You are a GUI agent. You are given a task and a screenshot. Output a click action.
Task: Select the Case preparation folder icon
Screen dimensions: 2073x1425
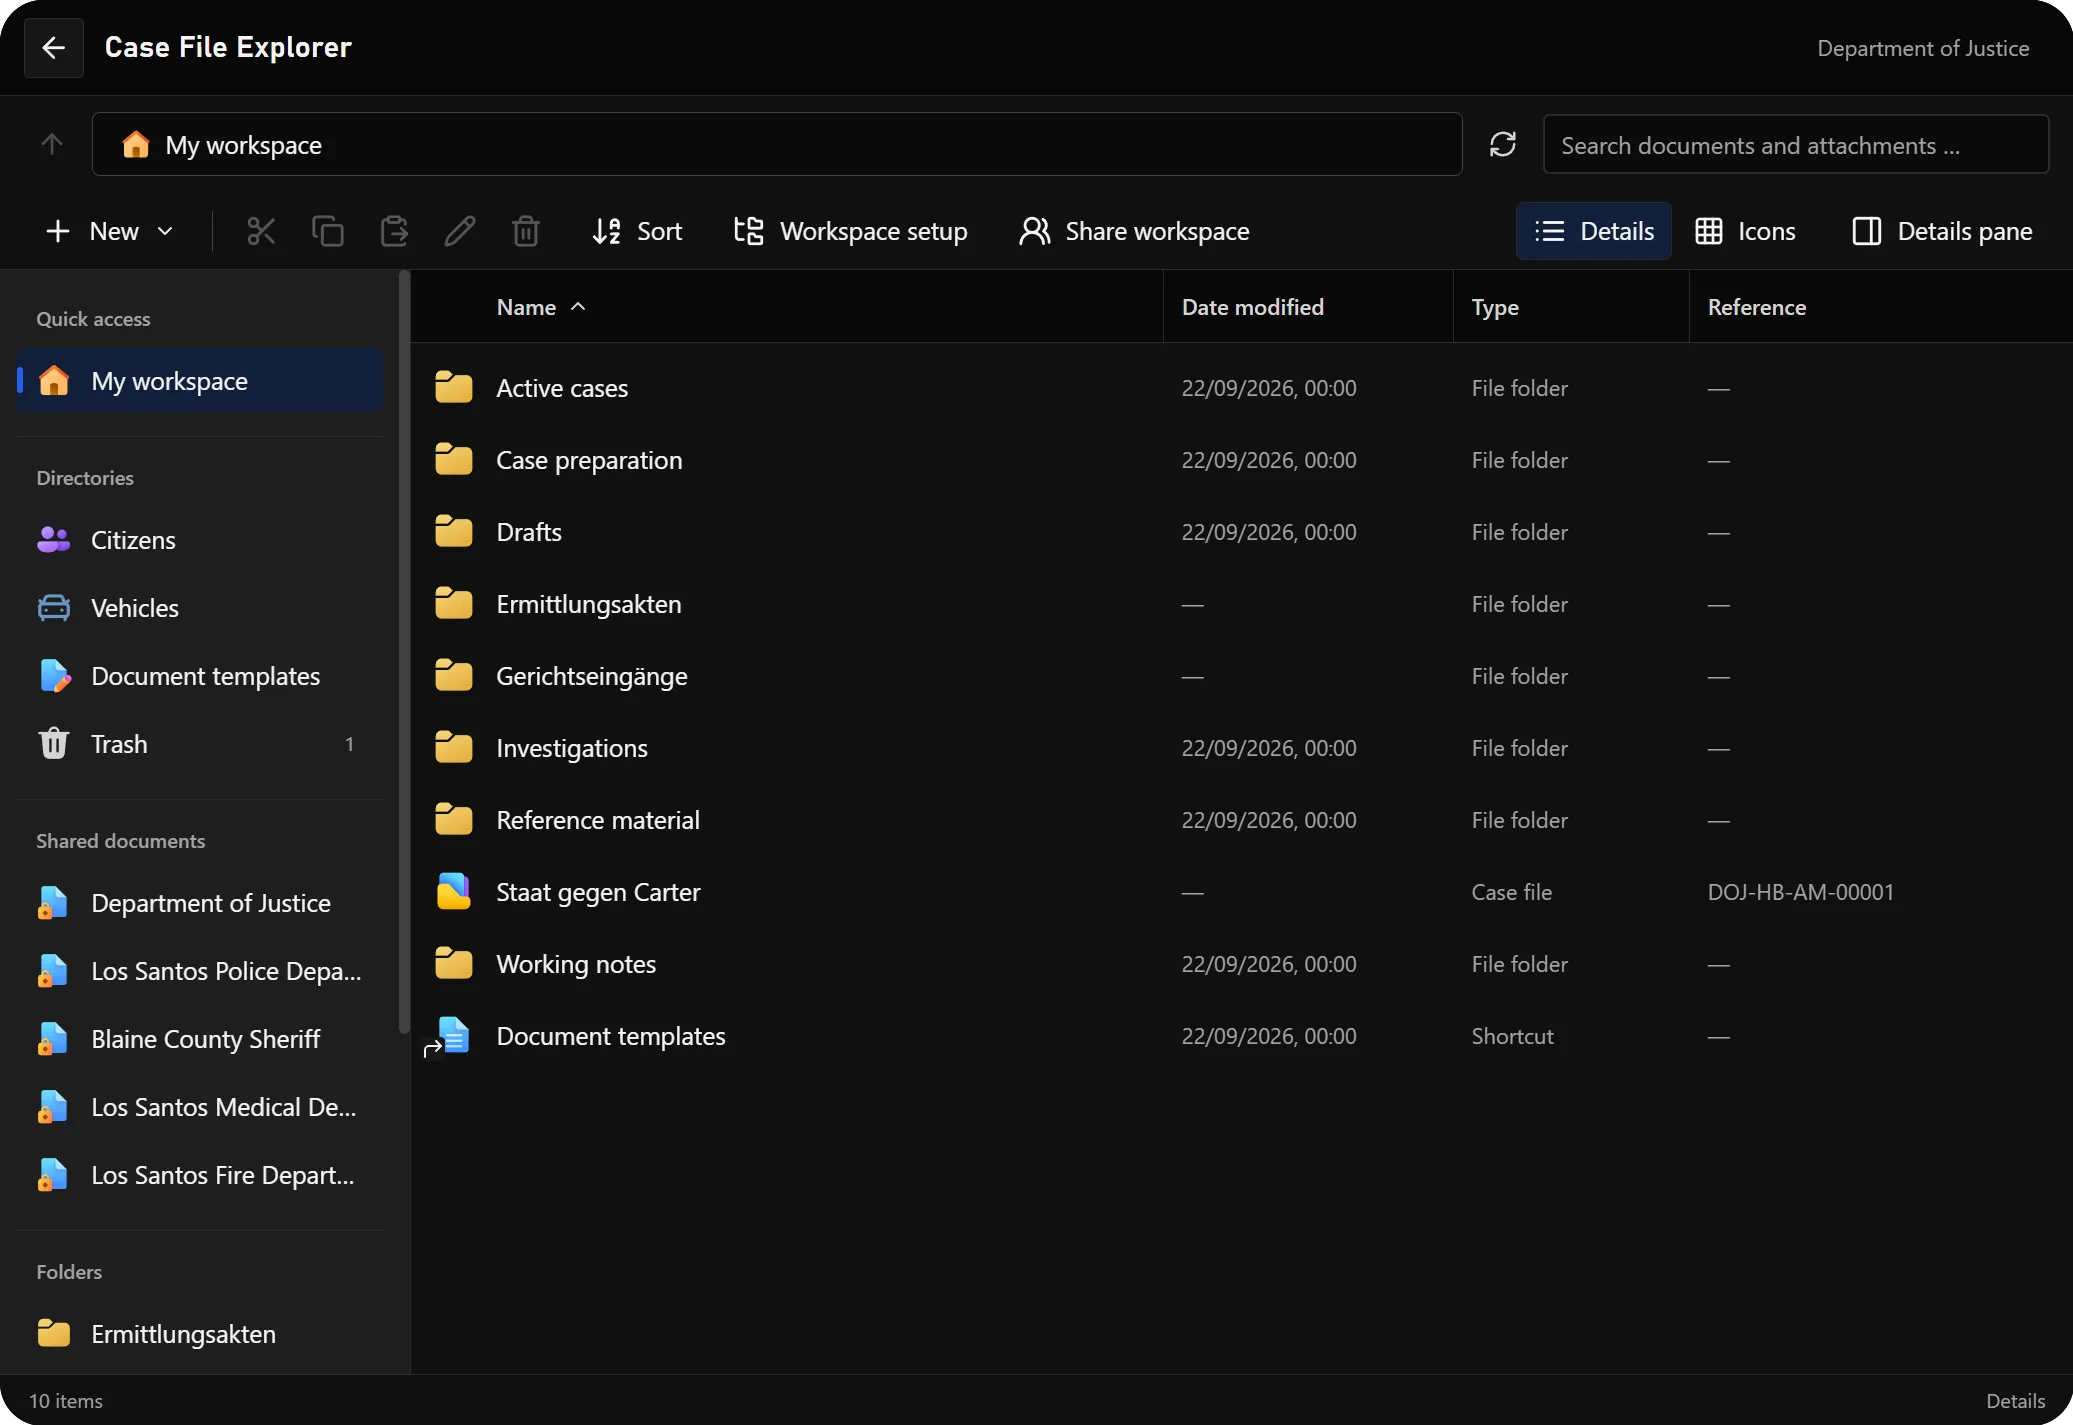[x=454, y=459]
